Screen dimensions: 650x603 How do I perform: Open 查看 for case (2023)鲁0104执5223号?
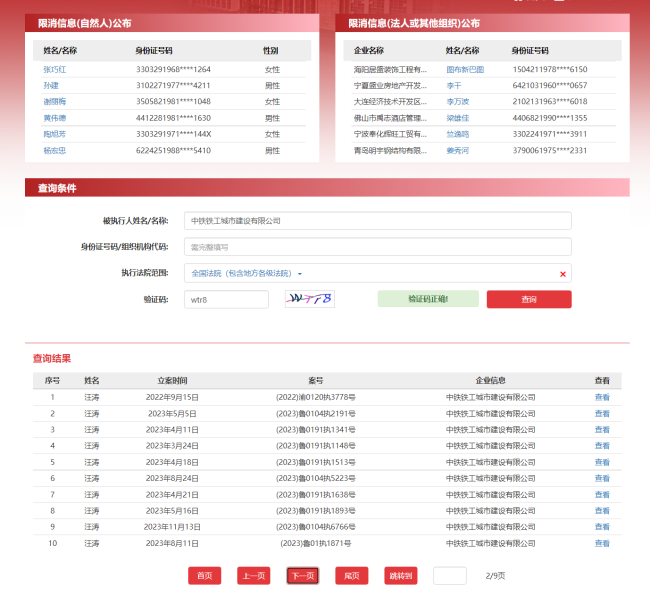[x=602, y=478]
